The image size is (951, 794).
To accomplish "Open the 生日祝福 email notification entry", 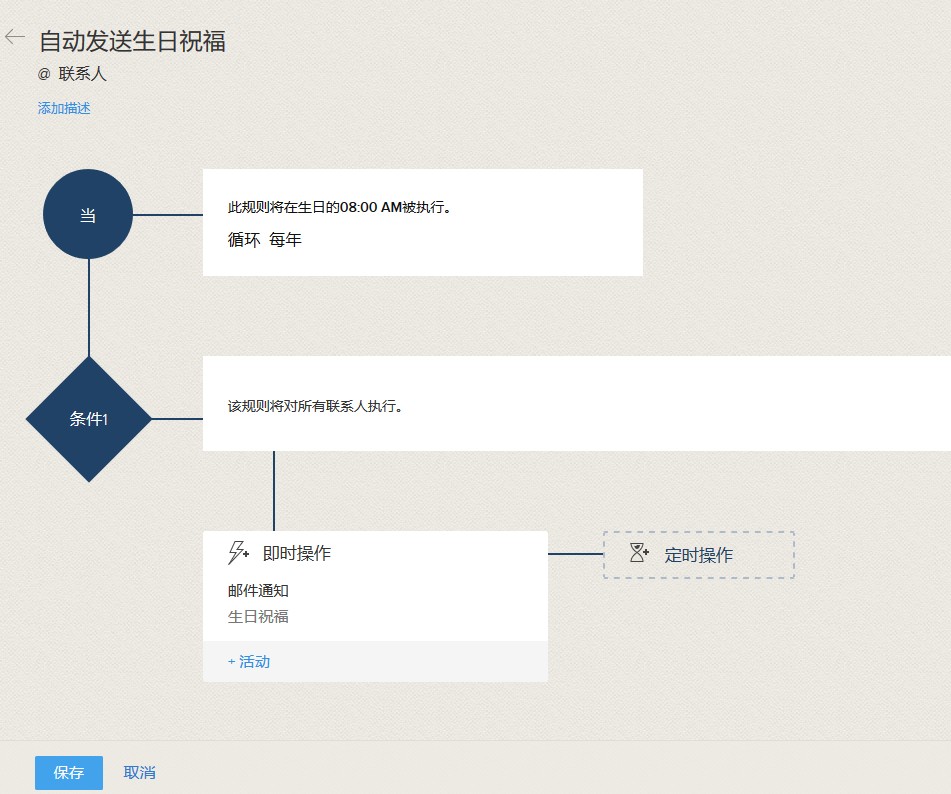I will (x=258, y=616).
